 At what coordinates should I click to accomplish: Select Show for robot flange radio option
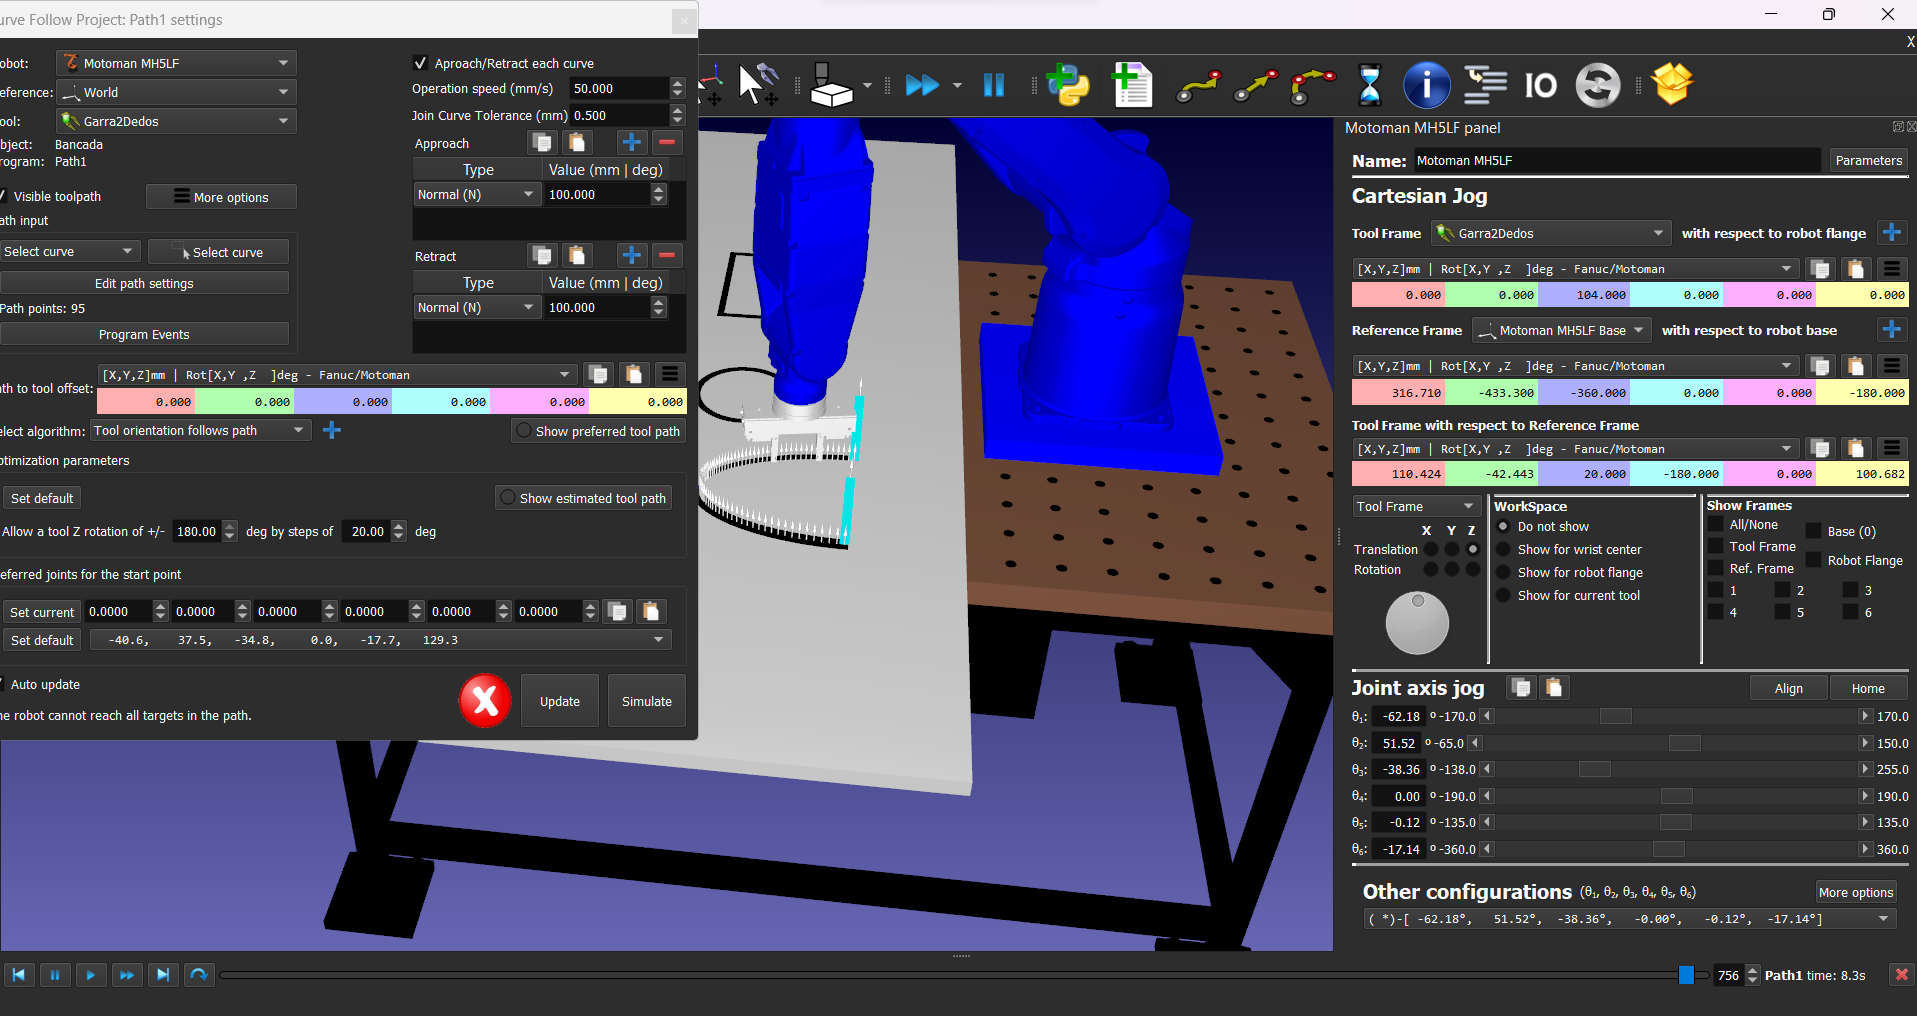click(x=1503, y=573)
